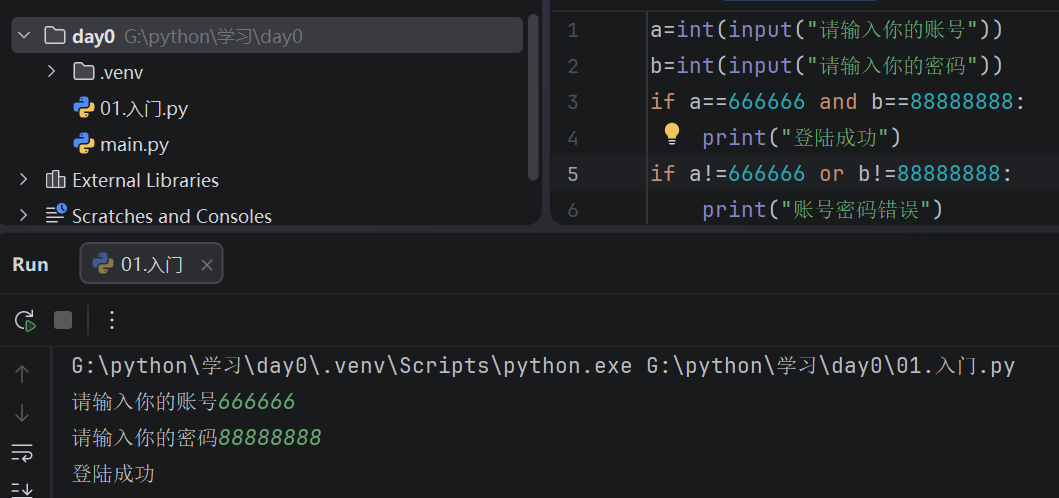The height and width of the screenshot is (498, 1059).
Task: Place cursor on line 1 code
Action: point(827,30)
